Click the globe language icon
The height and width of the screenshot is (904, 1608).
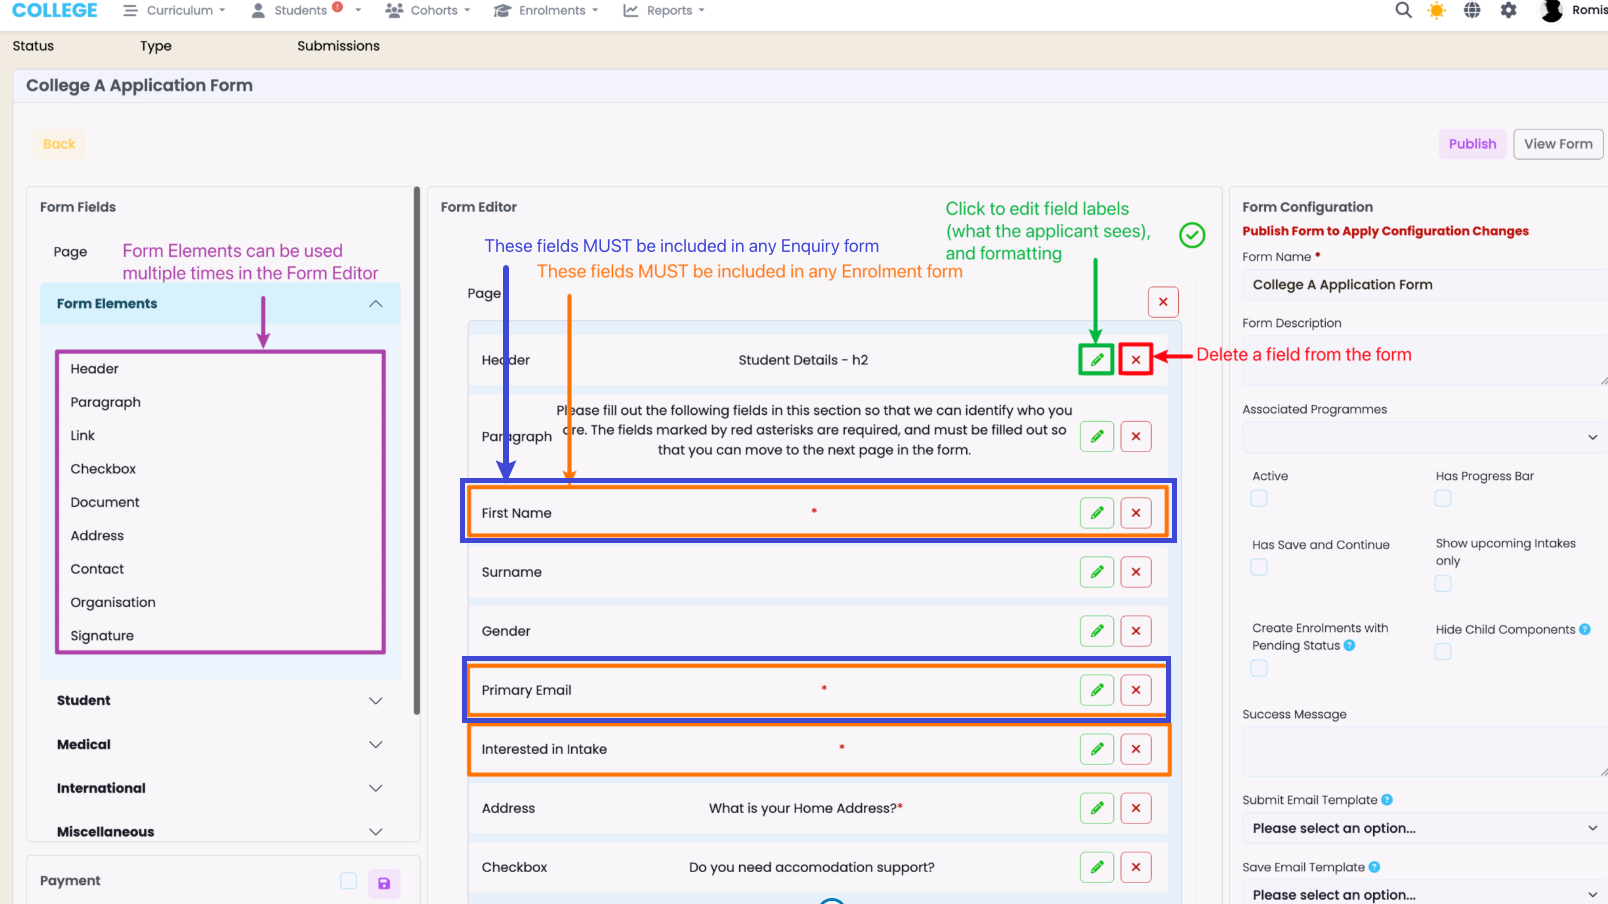click(1472, 10)
